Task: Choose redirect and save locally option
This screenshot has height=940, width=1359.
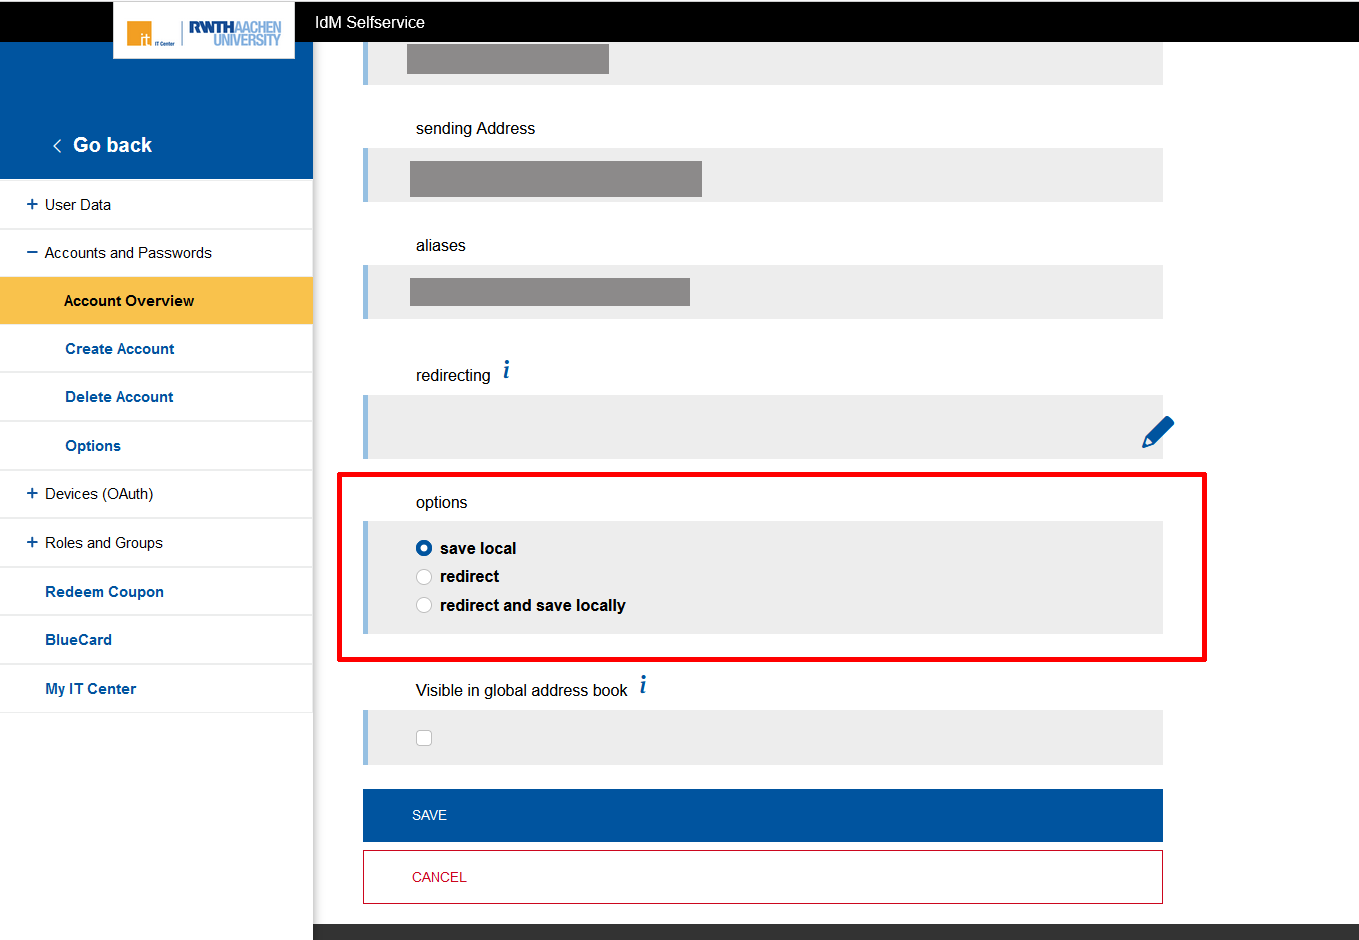Action: pos(424,604)
